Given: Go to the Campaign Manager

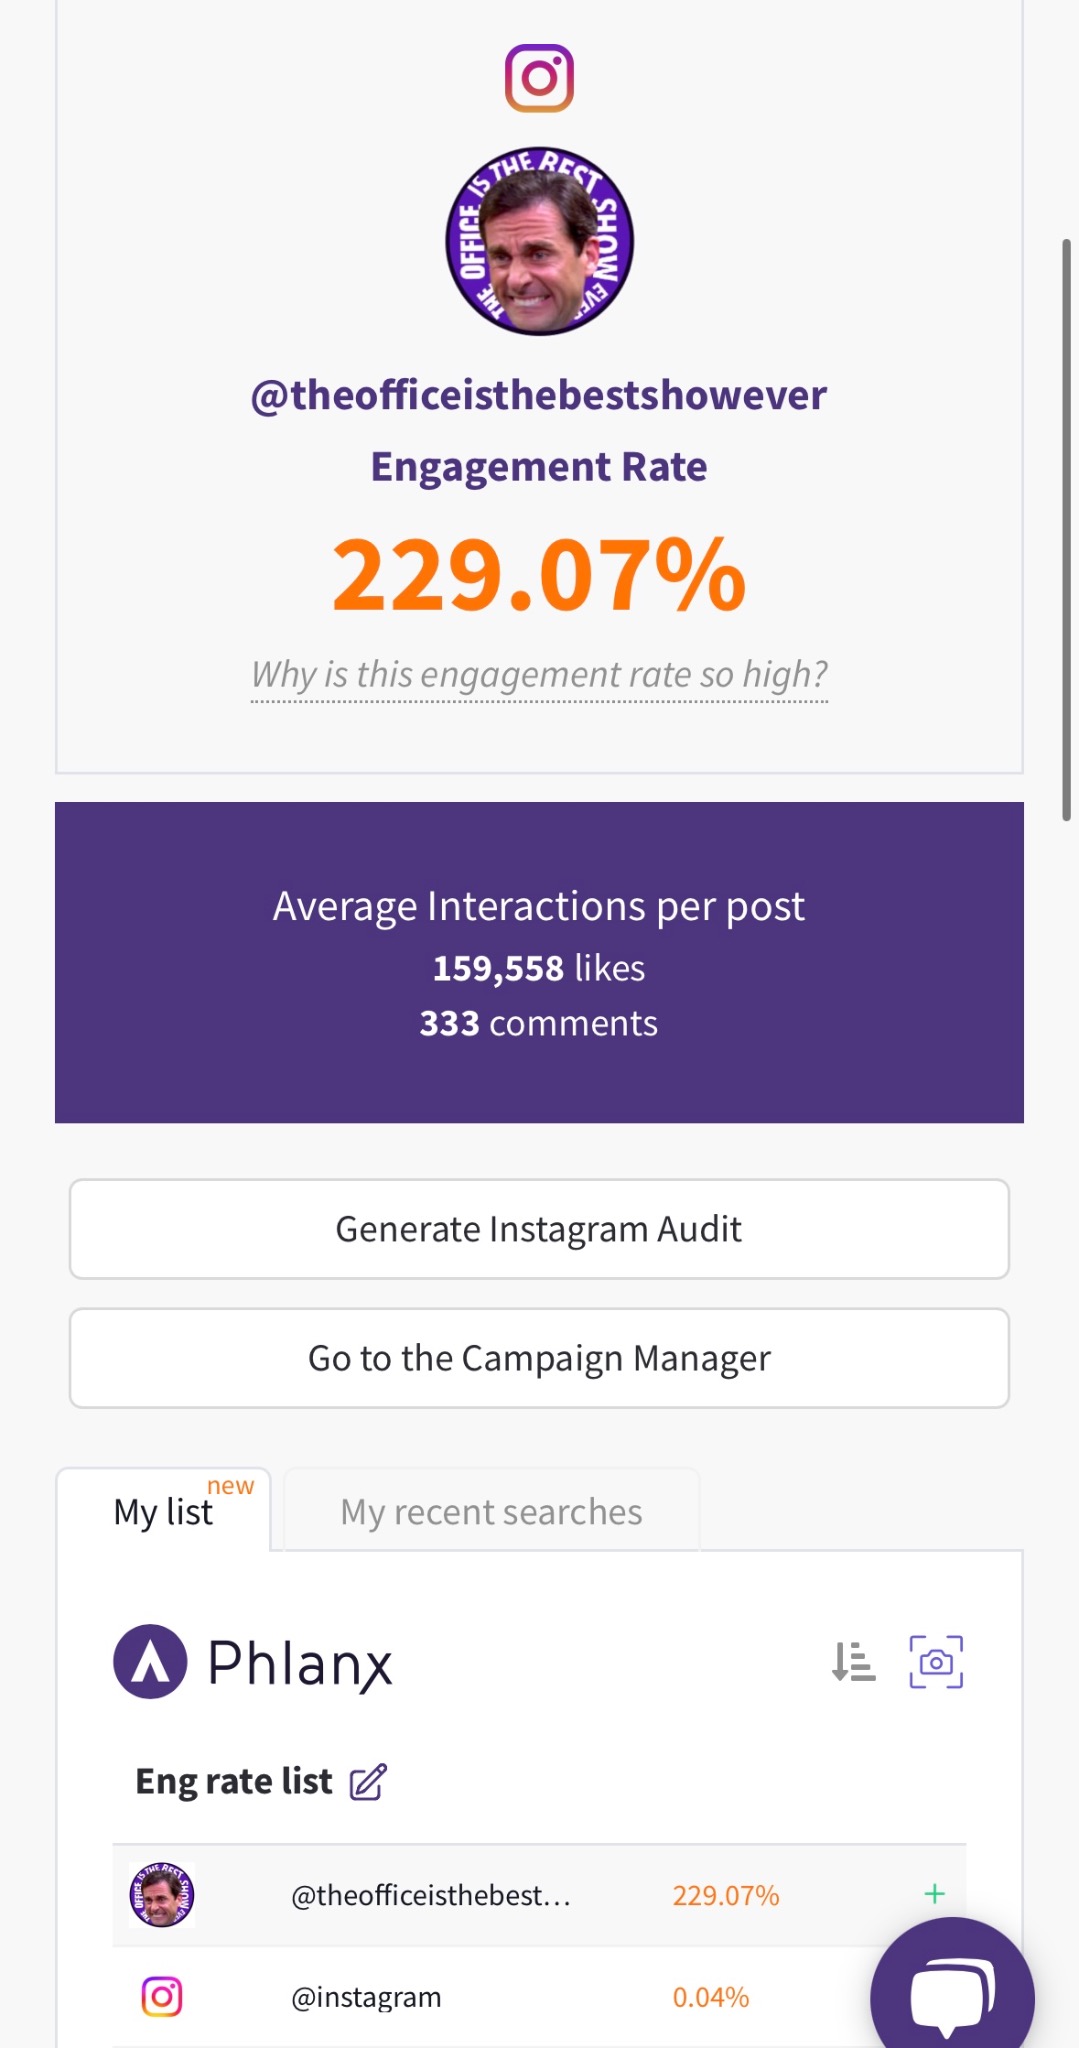Looking at the screenshot, I should pos(539,1358).
